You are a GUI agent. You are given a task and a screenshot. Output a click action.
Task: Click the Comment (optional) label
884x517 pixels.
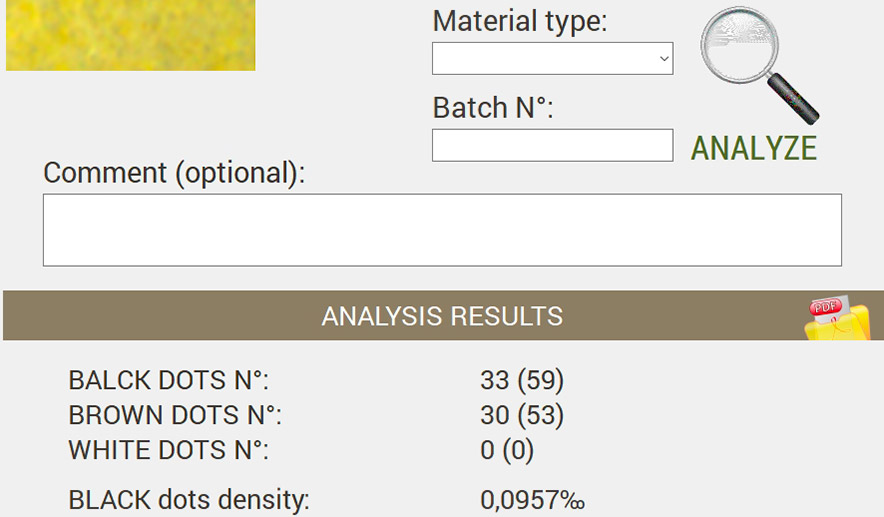174,173
